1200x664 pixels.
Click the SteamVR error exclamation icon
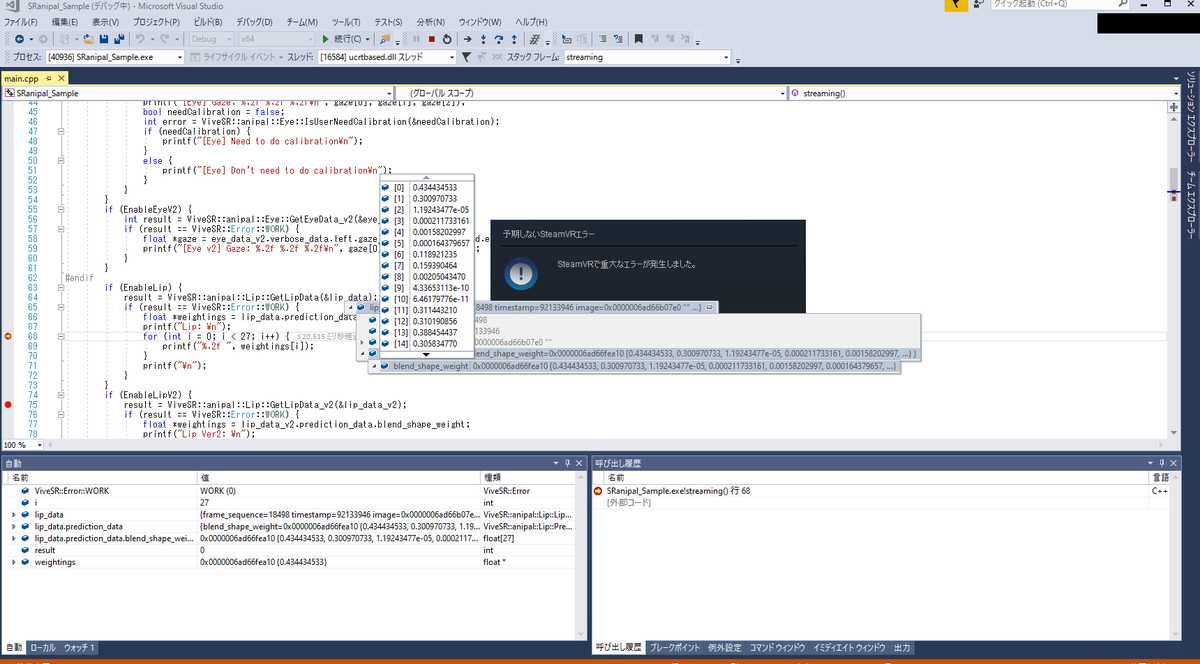click(x=520, y=274)
